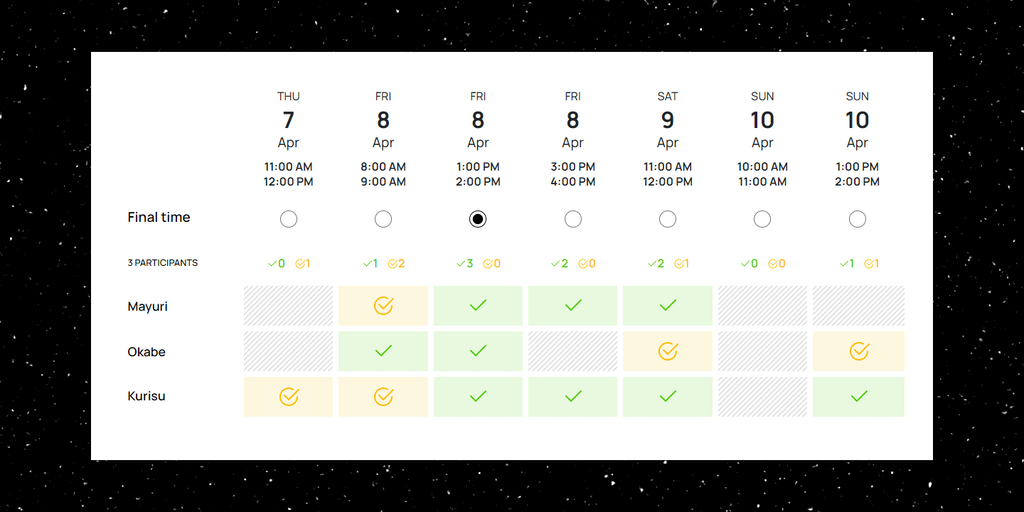Click Kurisu's green checkmark for Sun 1:00 PM
This screenshot has width=1024, height=512.
tap(858, 397)
